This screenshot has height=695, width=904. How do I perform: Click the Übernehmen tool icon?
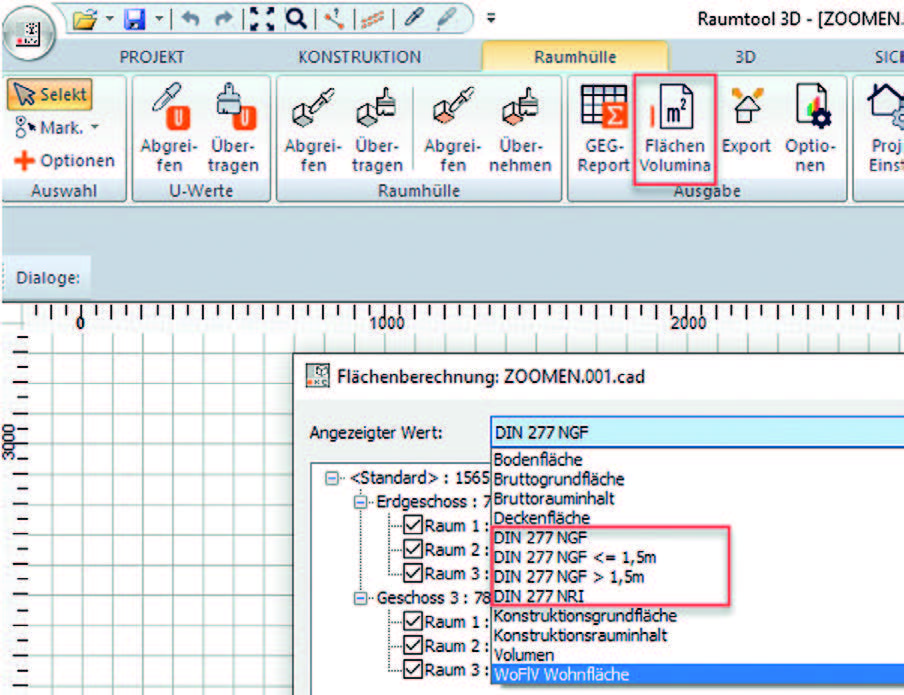pyautogui.click(x=520, y=128)
